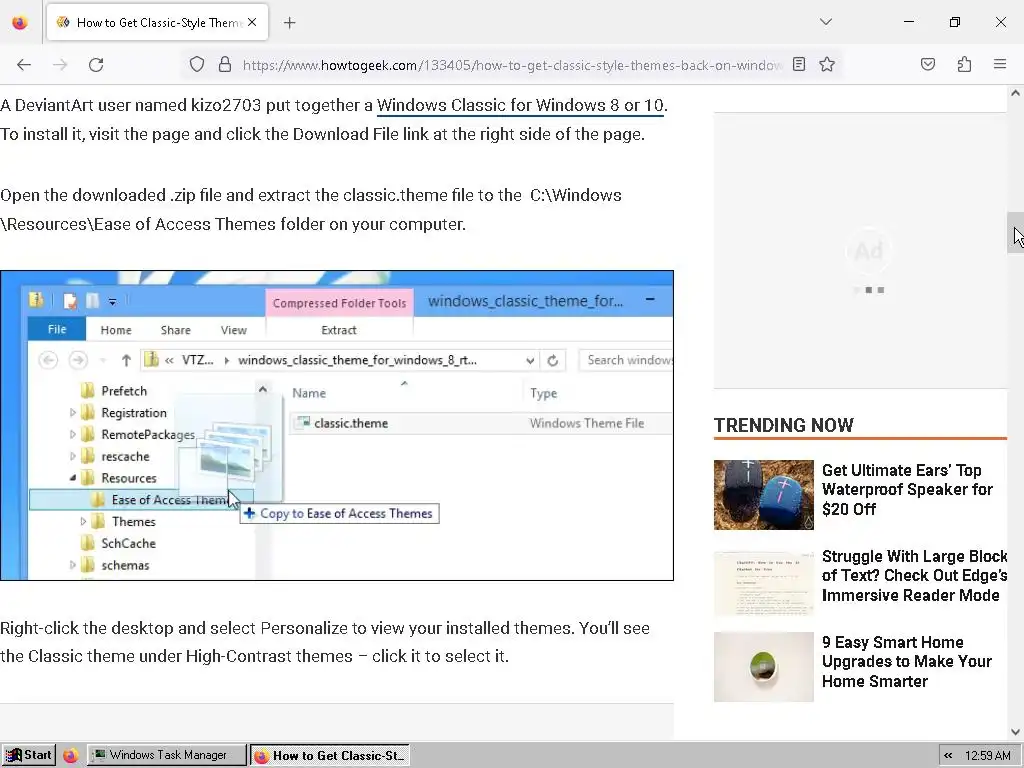
Task: Launch Firefox from quick launch icon
Action: (71, 756)
